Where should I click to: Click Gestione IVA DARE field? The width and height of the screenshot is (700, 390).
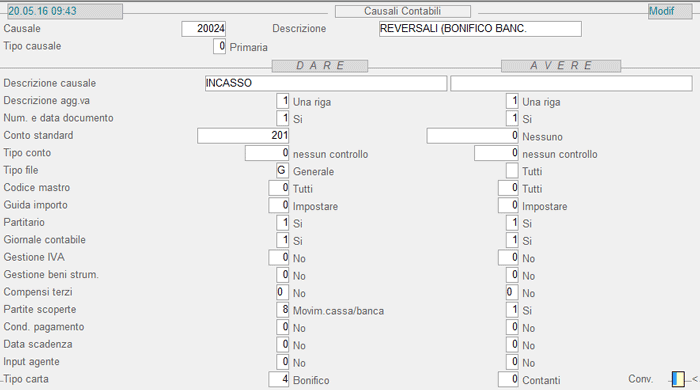pyautogui.click(x=279, y=257)
